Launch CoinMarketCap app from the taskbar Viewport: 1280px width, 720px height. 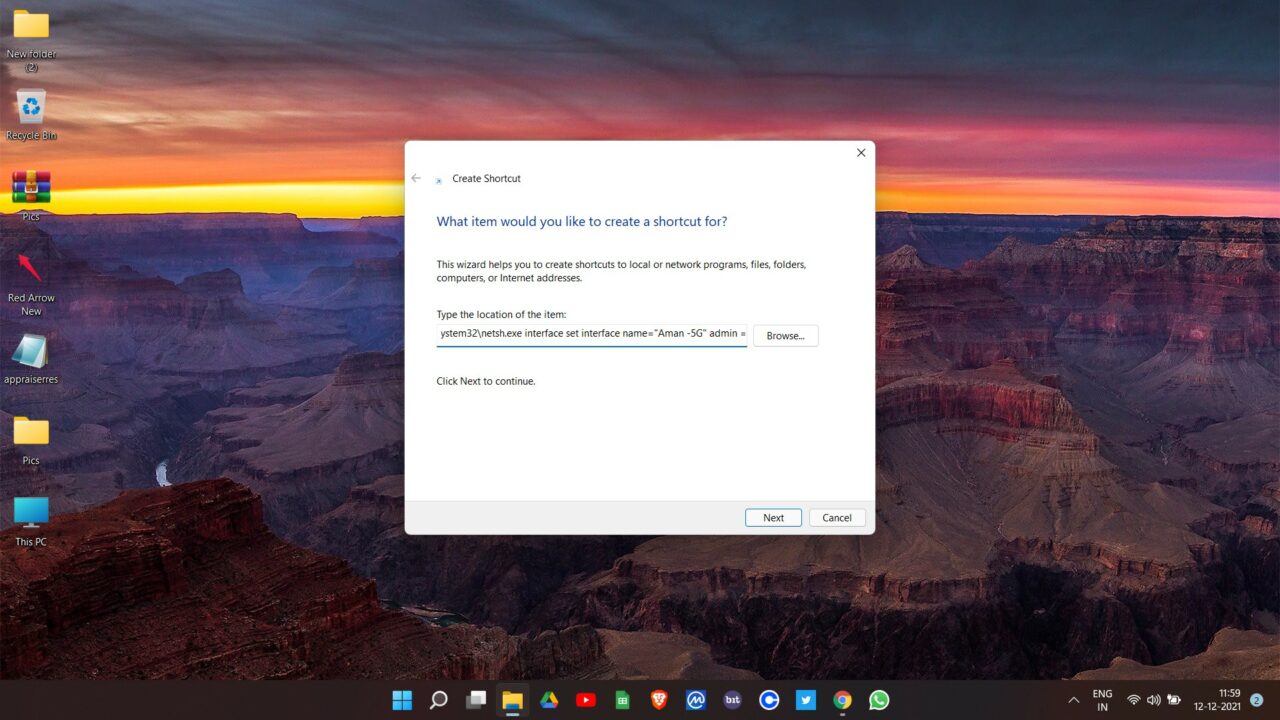pos(696,700)
